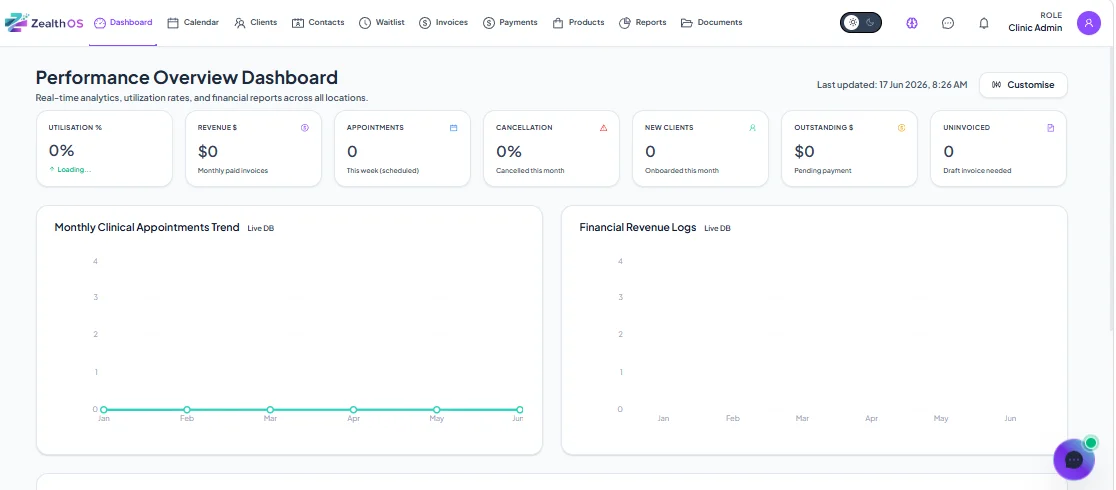This screenshot has width=1116, height=490.
Task: Select the Revenue $ card value $0
Action: pos(208,151)
